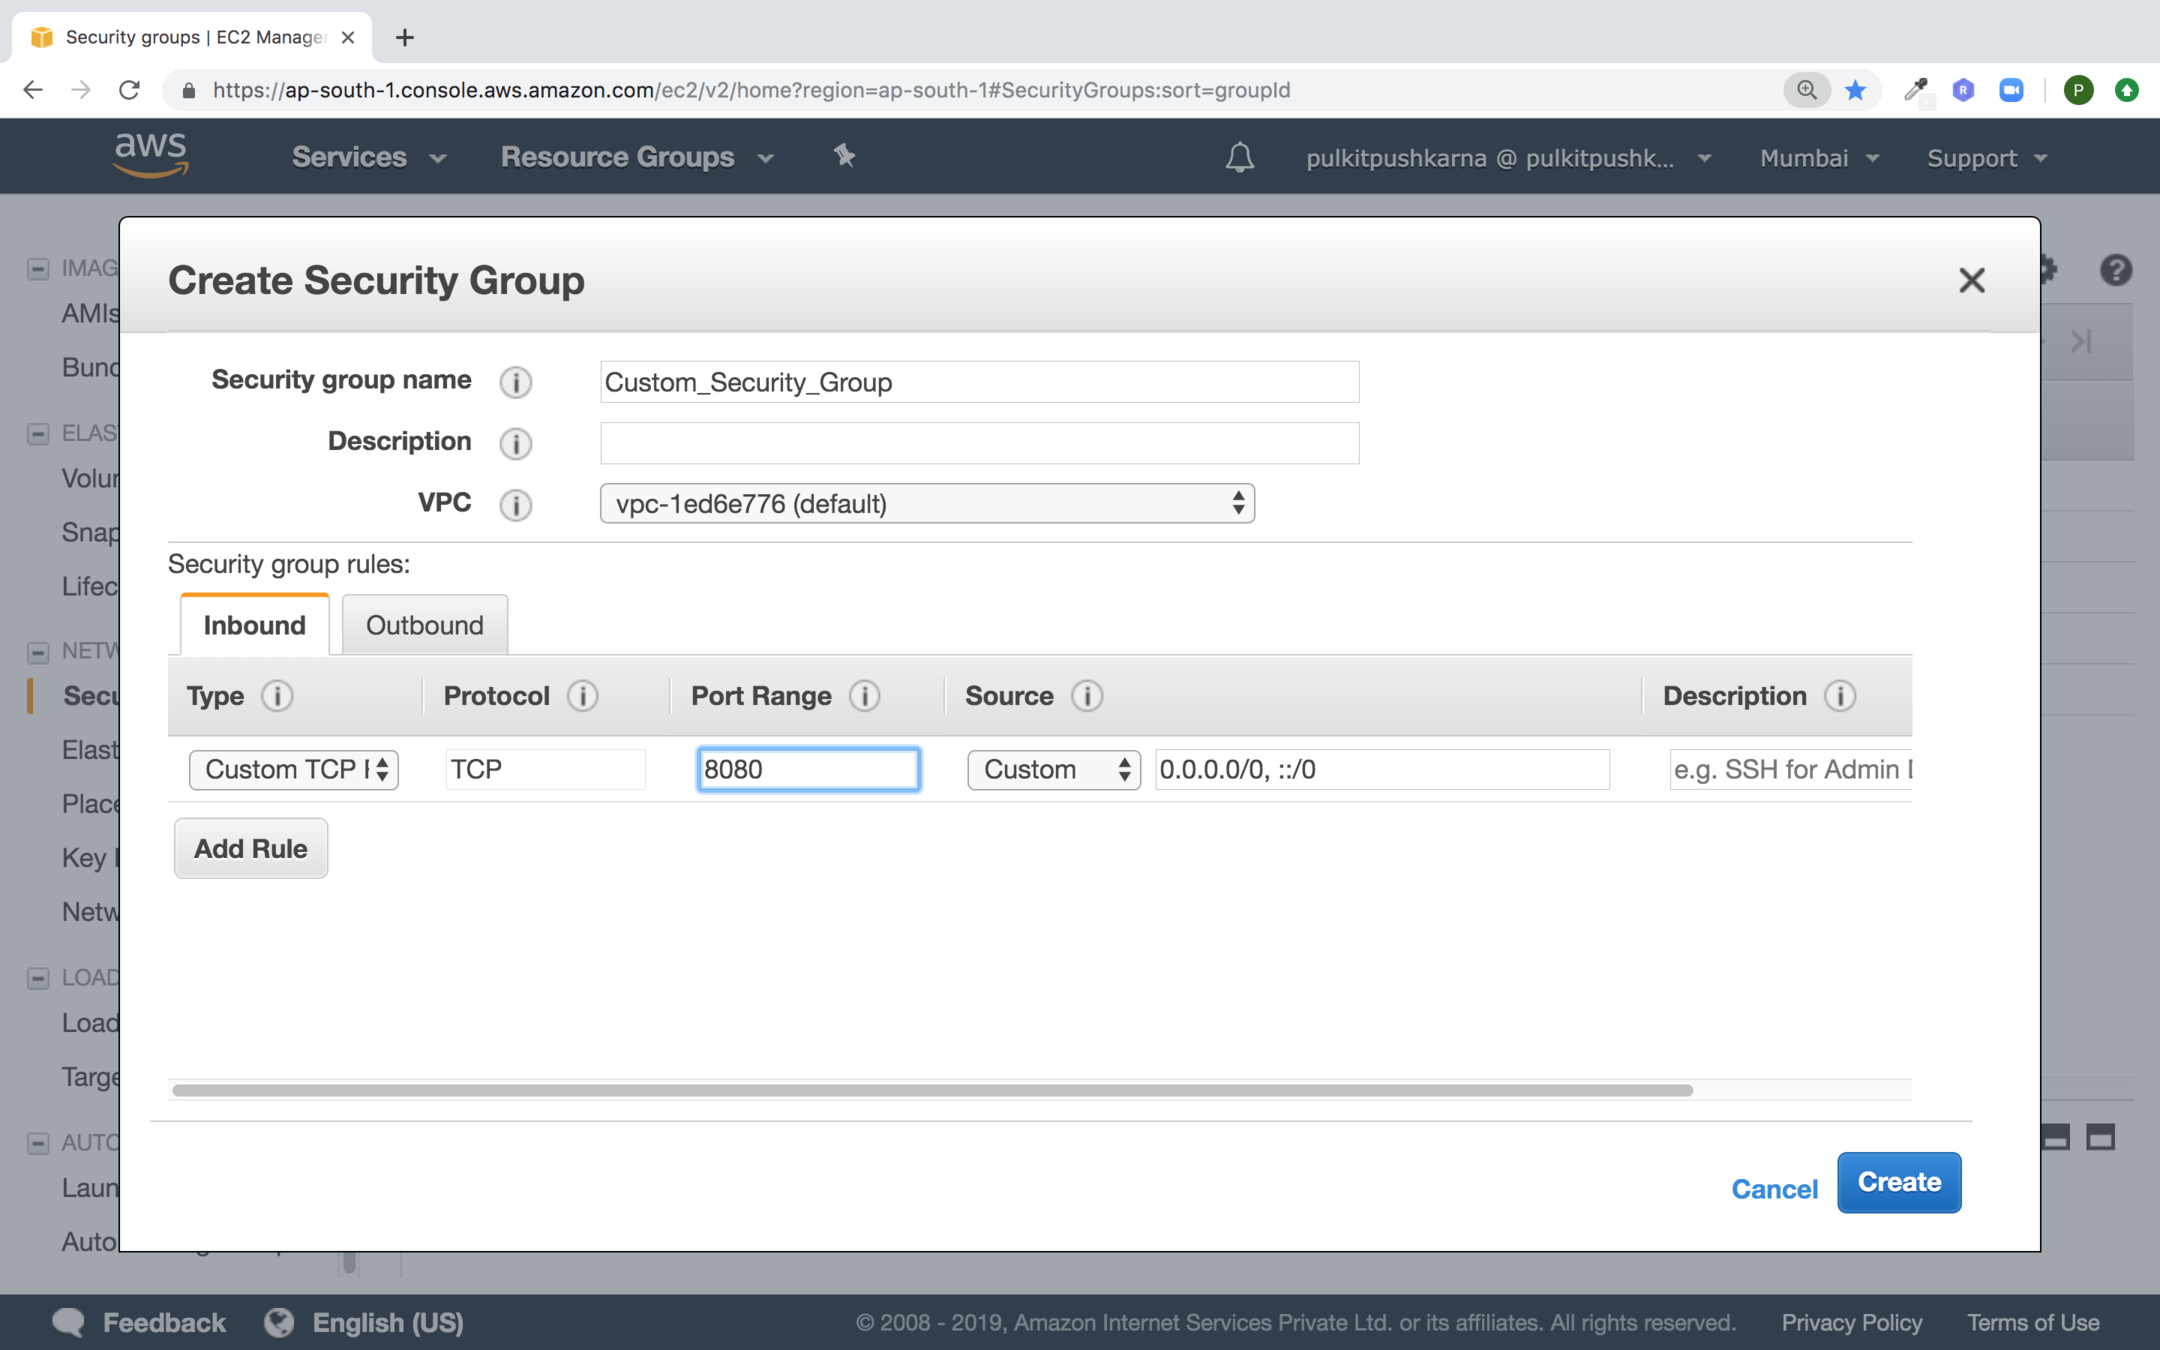Bookmark page with the star icon
This screenshot has width=2160, height=1350.
coord(1855,90)
